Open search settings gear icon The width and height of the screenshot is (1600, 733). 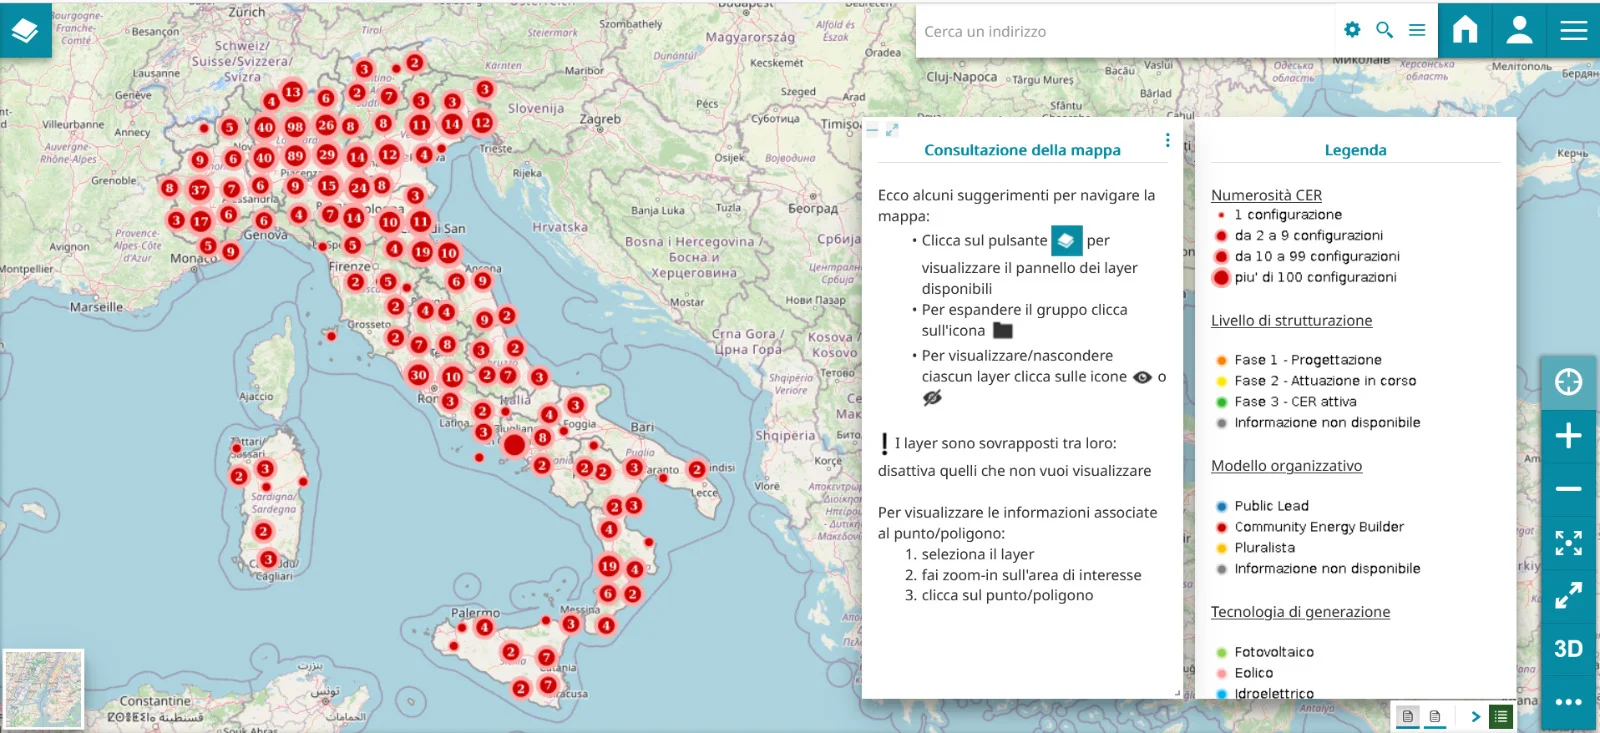[x=1352, y=30]
